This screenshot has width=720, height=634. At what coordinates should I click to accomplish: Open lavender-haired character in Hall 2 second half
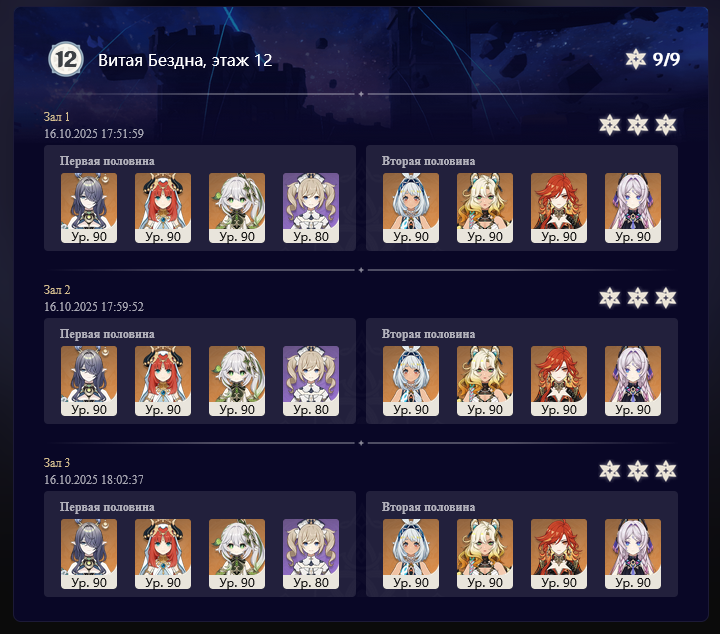(633, 381)
